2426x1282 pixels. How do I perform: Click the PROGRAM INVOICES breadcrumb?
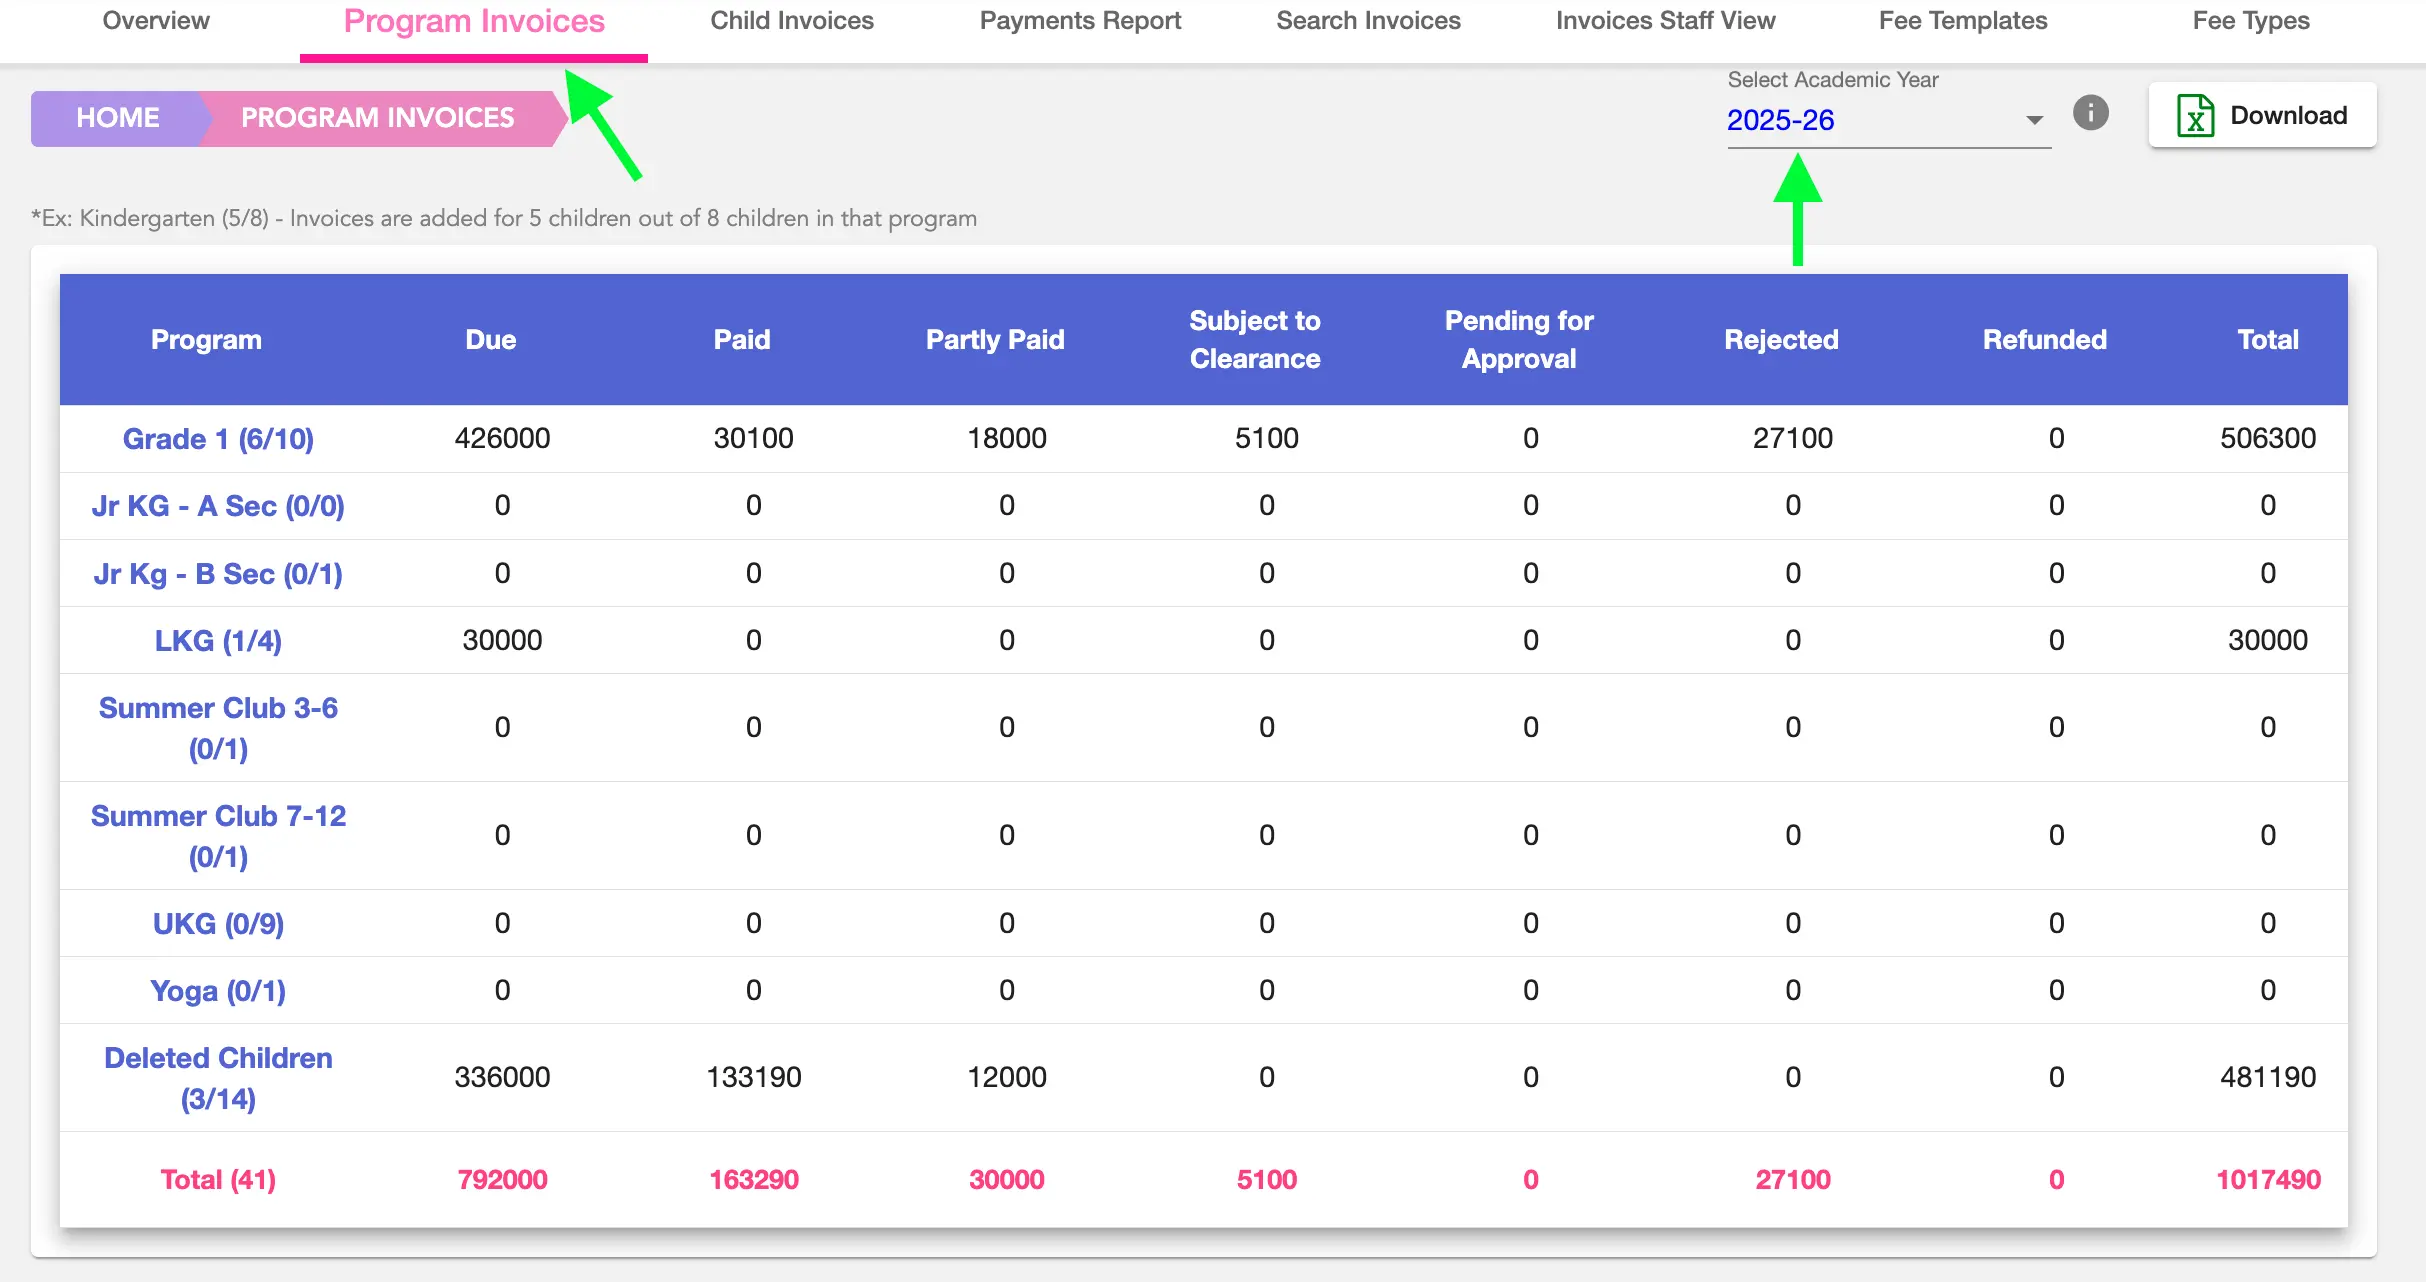[378, 118]
